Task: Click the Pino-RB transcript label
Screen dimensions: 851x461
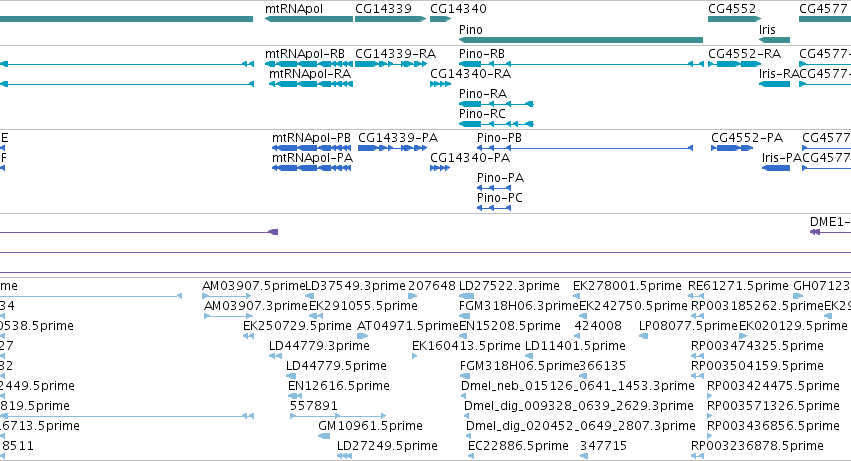Action: (x=482, y=54)
